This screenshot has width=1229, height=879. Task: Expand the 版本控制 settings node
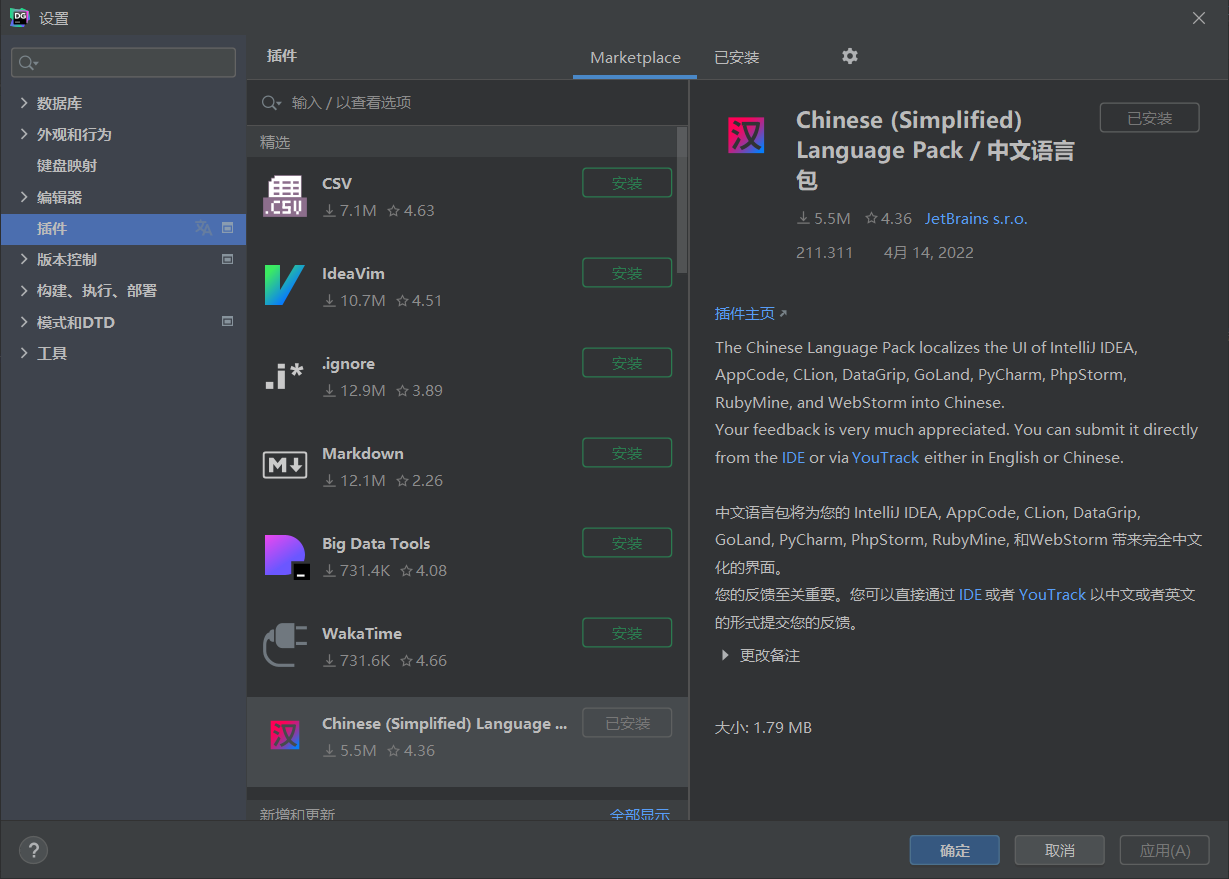[25, 259]
